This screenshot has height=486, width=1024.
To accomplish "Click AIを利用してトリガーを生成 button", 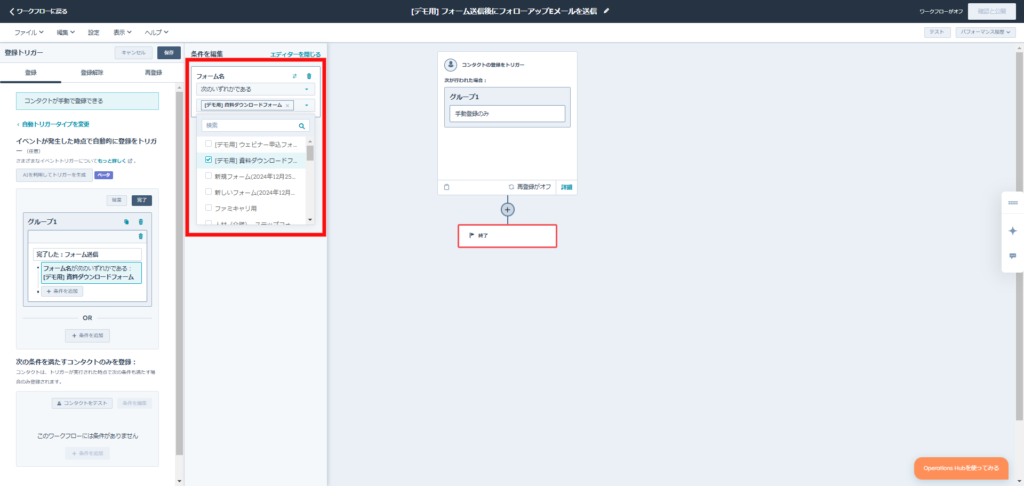I will [x=55, y=175].
